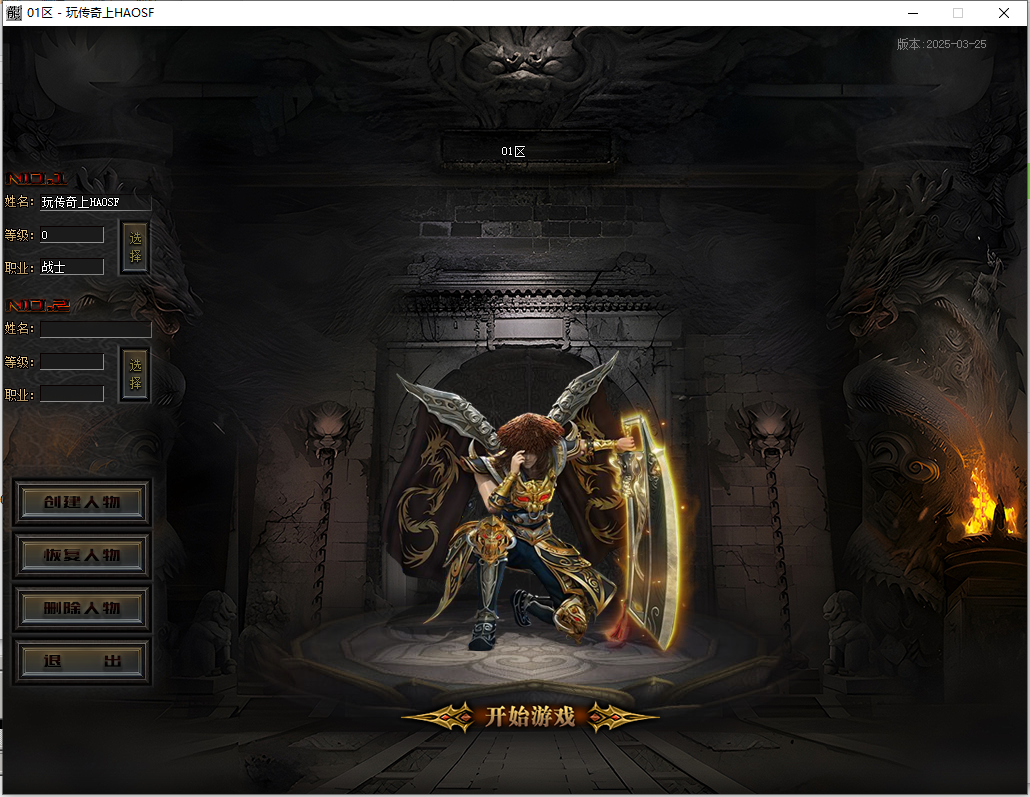This screenshot has height=797, width=1030.
Task: Click the left ornament beside 开始游戏
Action: coord(440,717)
